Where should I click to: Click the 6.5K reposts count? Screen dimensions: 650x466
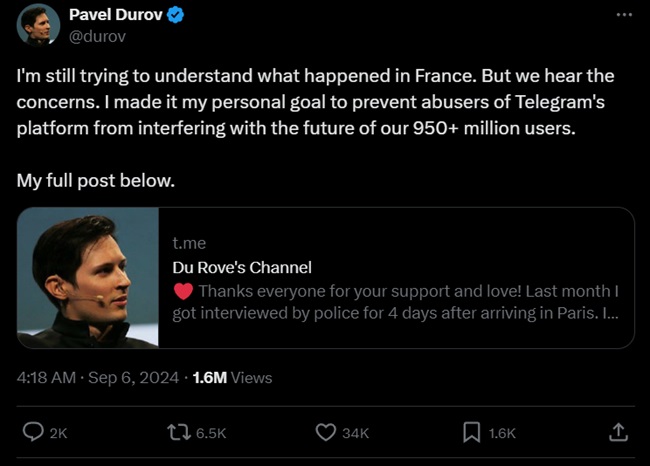pos(211,433)
